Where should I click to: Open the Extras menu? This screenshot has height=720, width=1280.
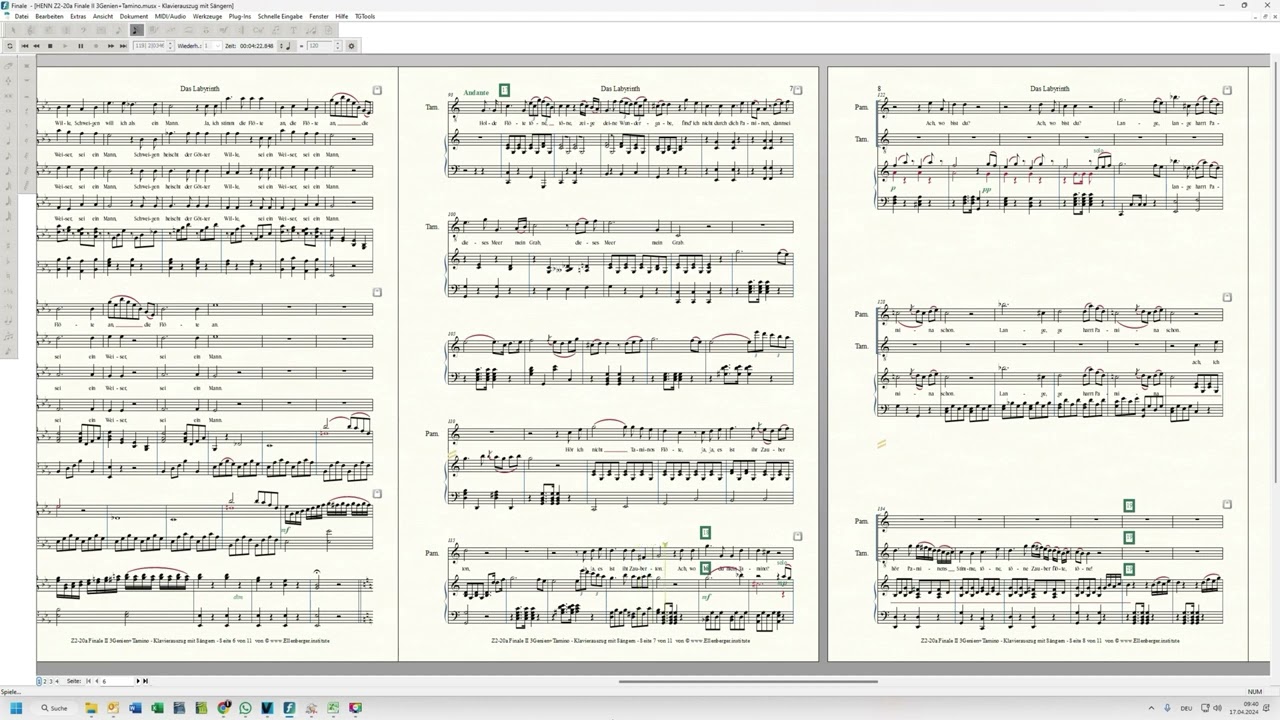pos(78,17)
